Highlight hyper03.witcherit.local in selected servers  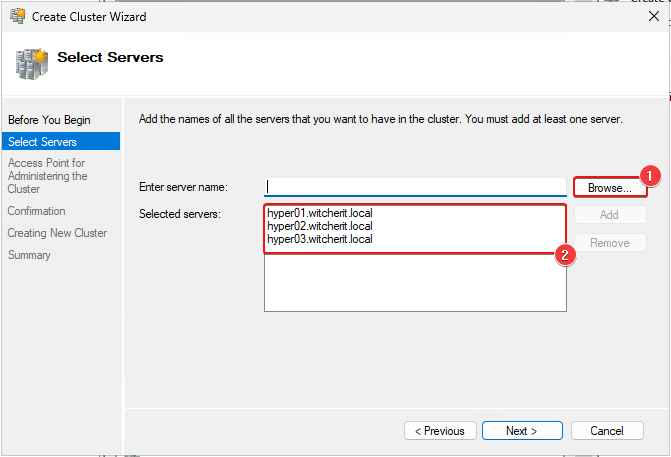(320, 239)
